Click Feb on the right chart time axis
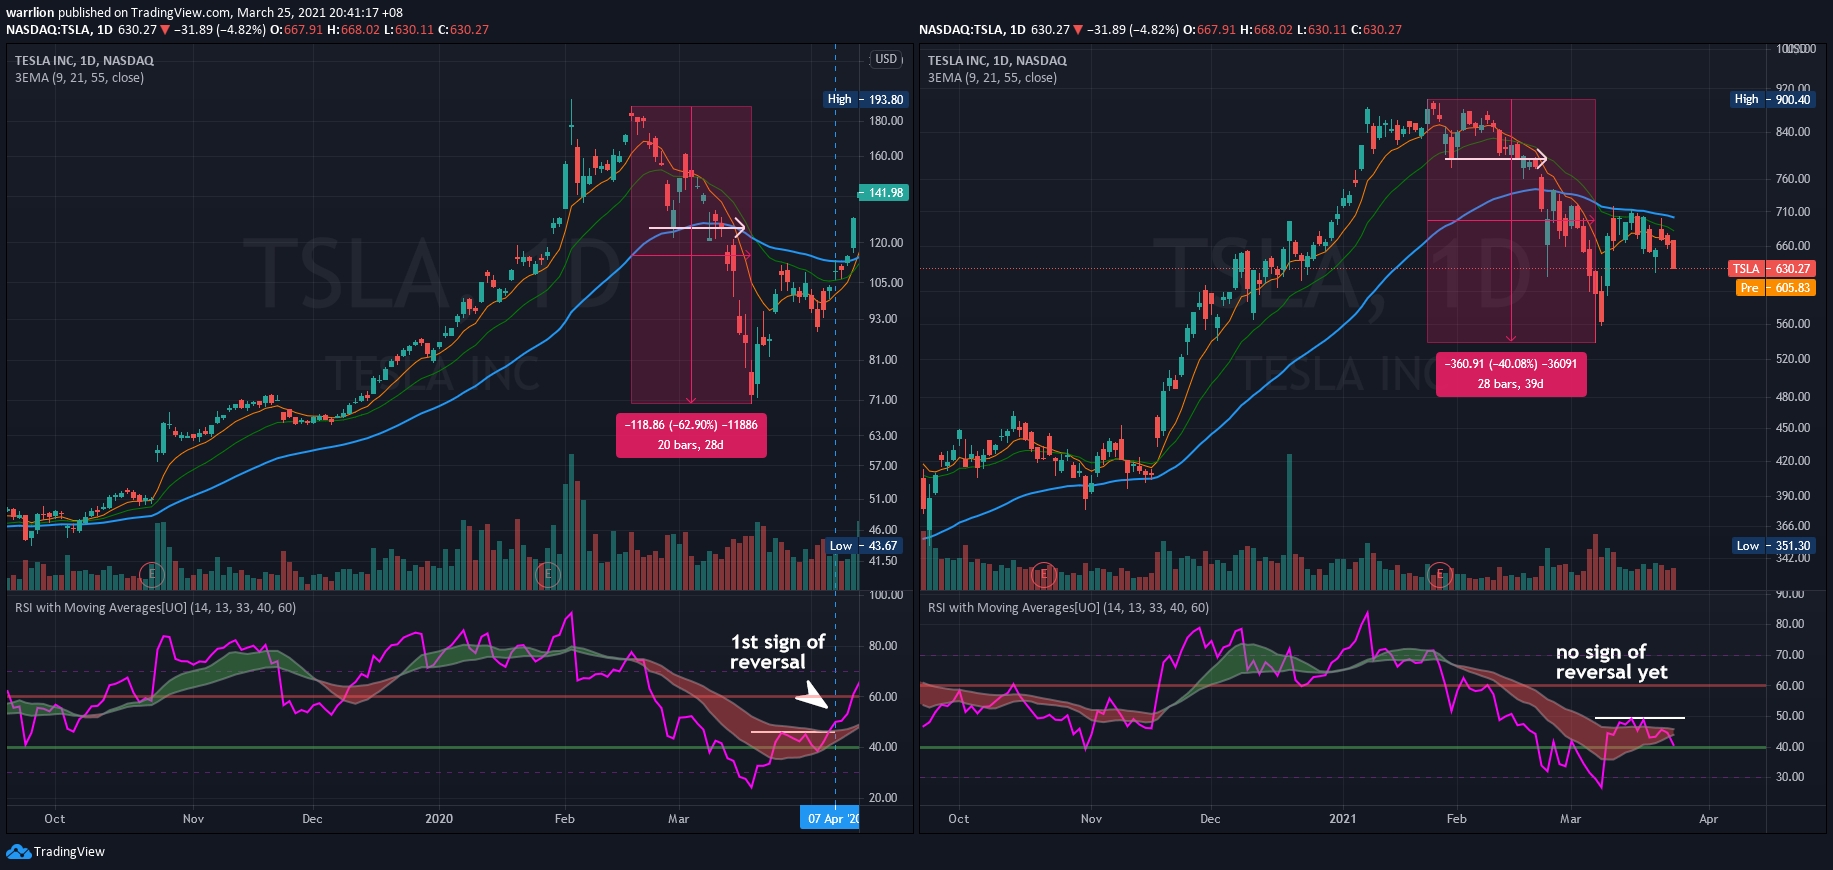This screenshot has width=1833, height=870. [x=1457, y=819]
